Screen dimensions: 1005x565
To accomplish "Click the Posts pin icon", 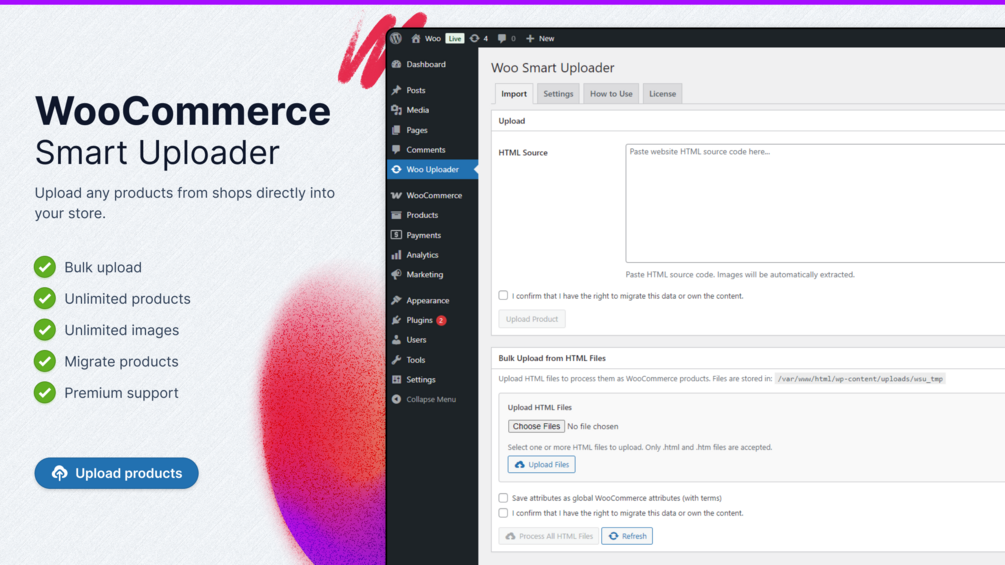I will 397,90.
